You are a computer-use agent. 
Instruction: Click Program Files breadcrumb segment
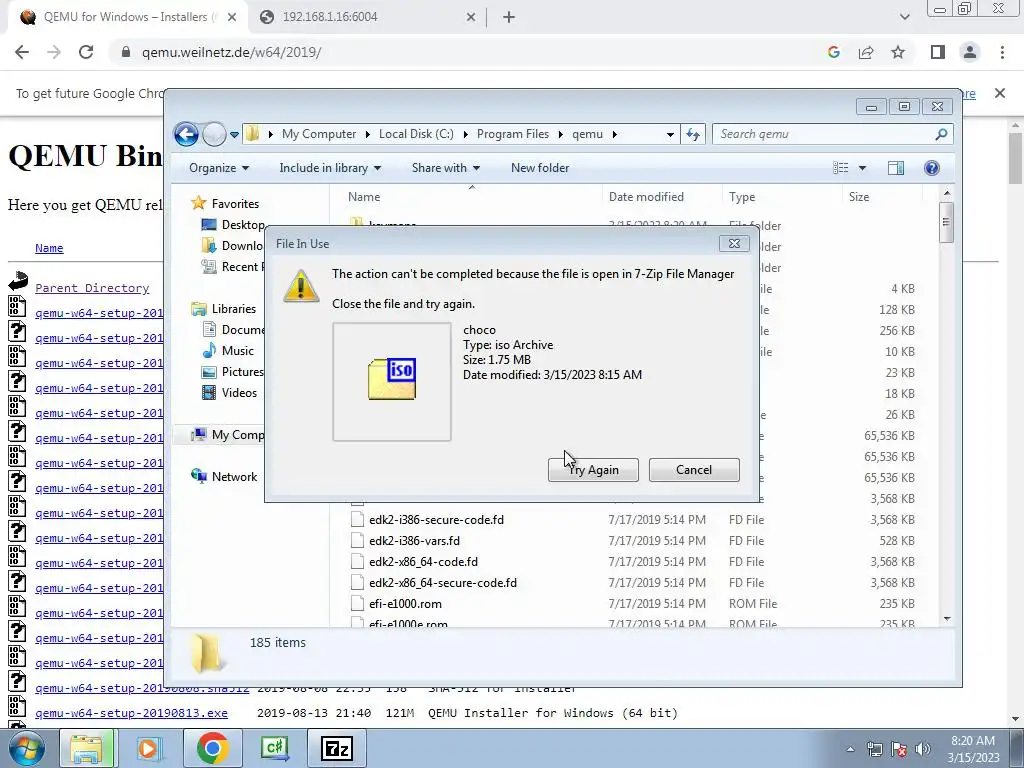(513, 134)
